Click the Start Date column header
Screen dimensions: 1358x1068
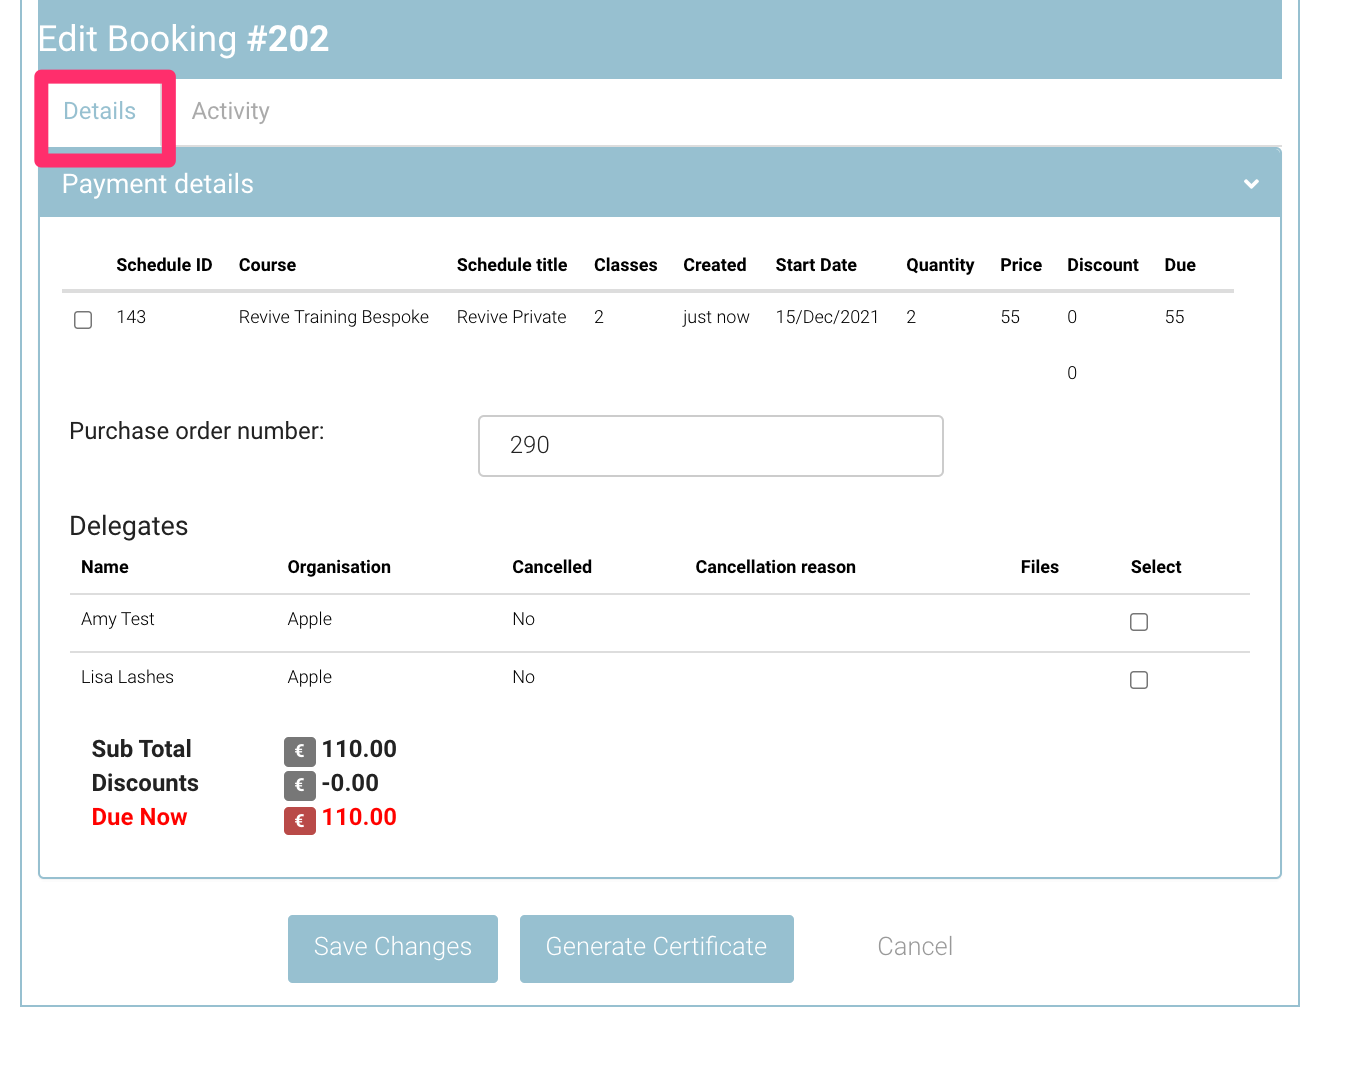(815, 265)
